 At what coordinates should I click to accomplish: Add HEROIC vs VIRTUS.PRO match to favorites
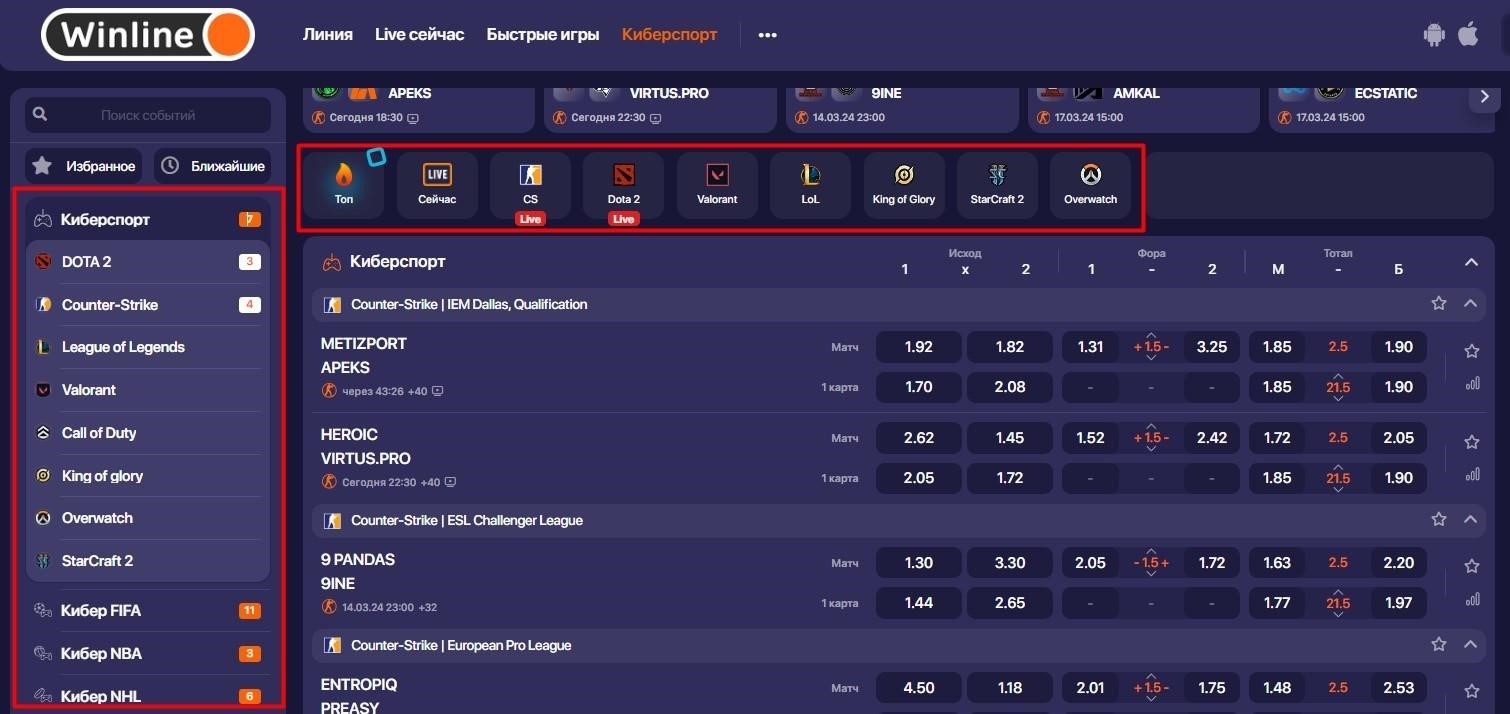click(1472, 442)
